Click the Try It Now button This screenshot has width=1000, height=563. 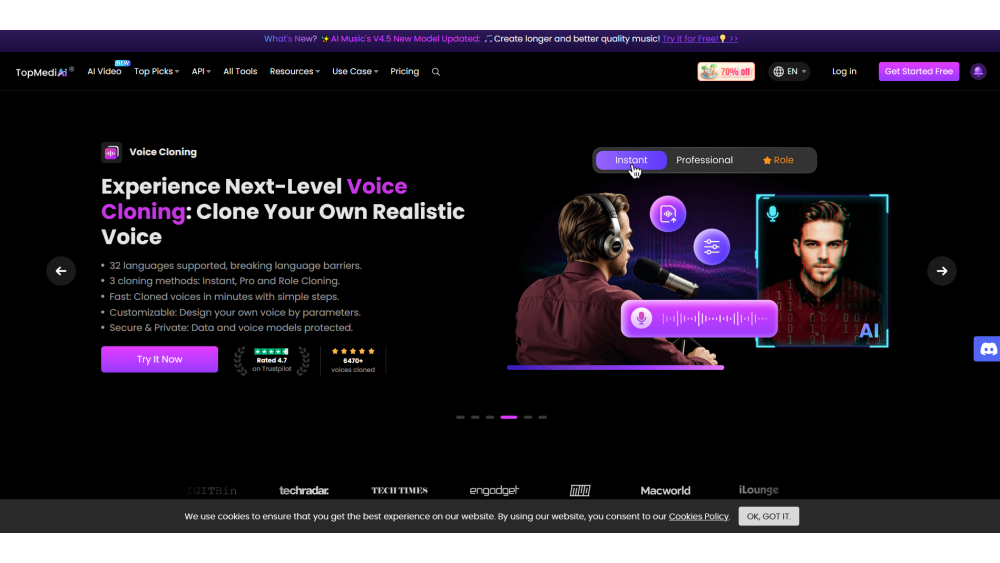pos(159,359)
